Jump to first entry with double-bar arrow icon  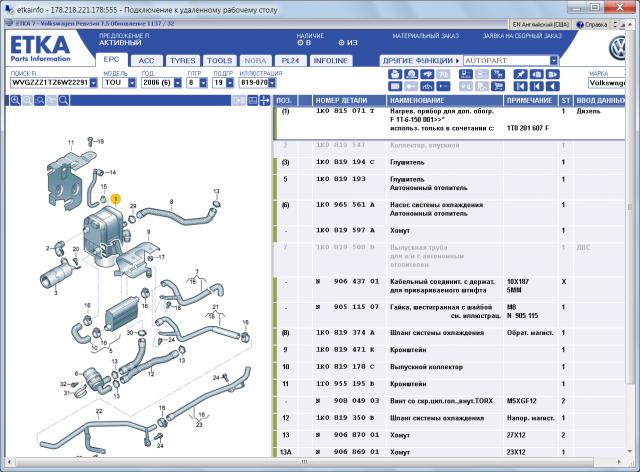pos(520,86)
